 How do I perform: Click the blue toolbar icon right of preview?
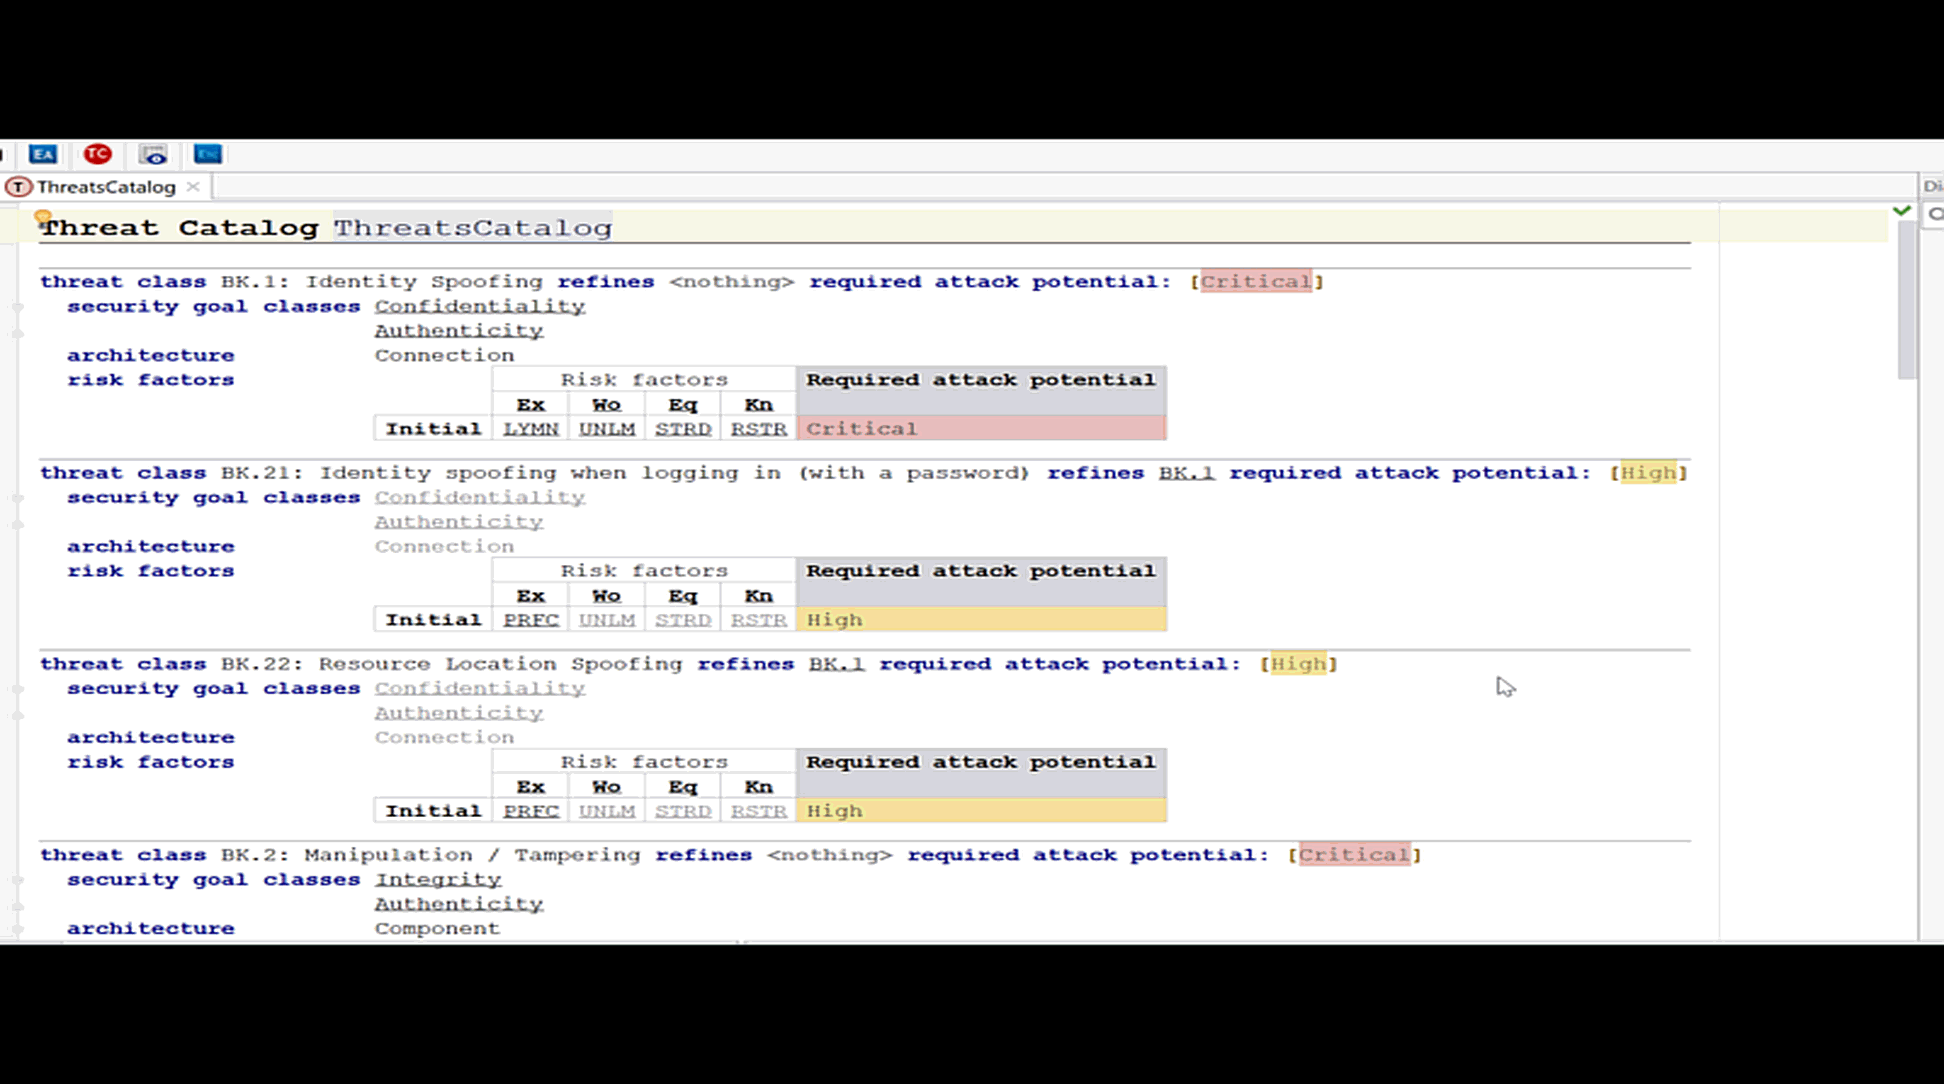[207, 154]
